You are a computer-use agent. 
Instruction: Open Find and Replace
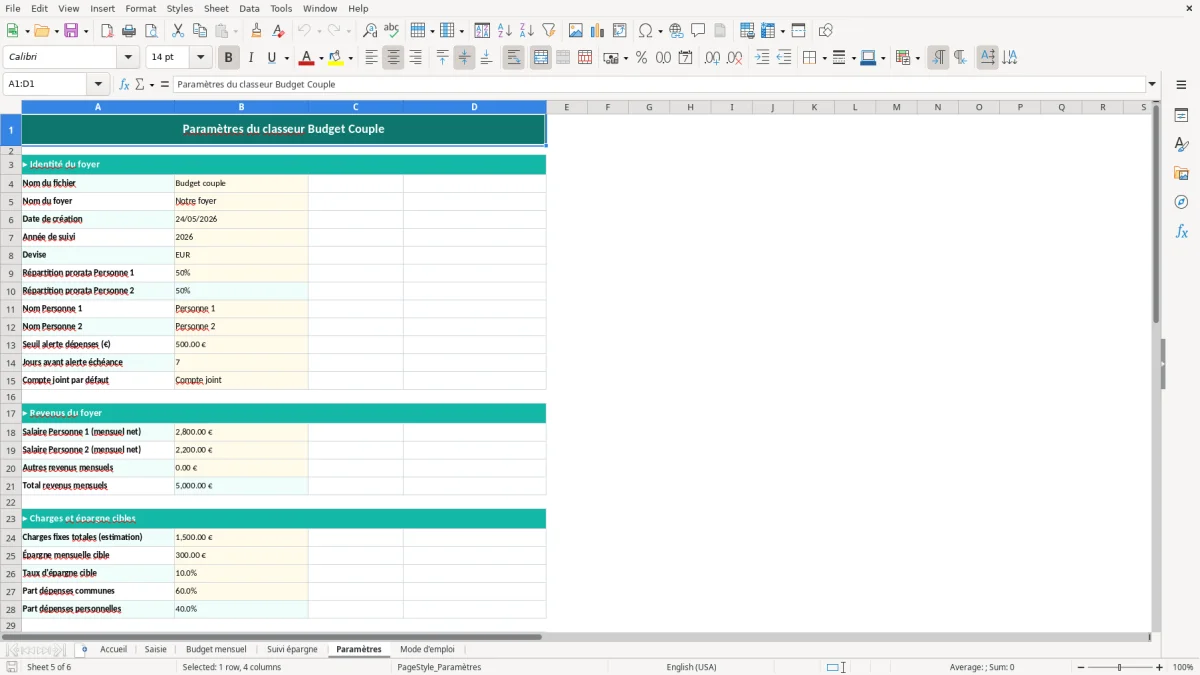[x=370, y=31]
